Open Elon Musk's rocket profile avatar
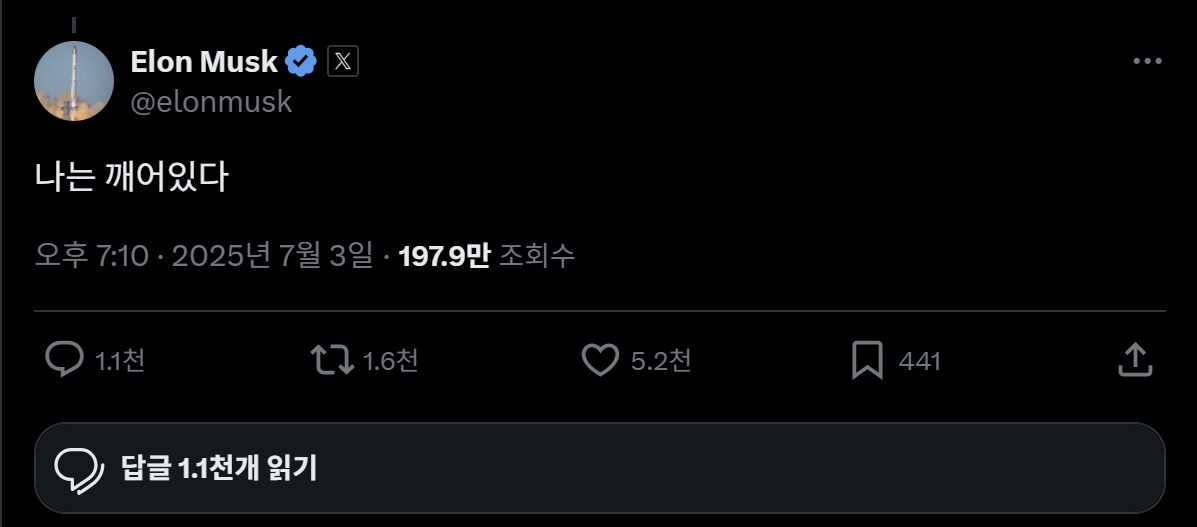 74,81
